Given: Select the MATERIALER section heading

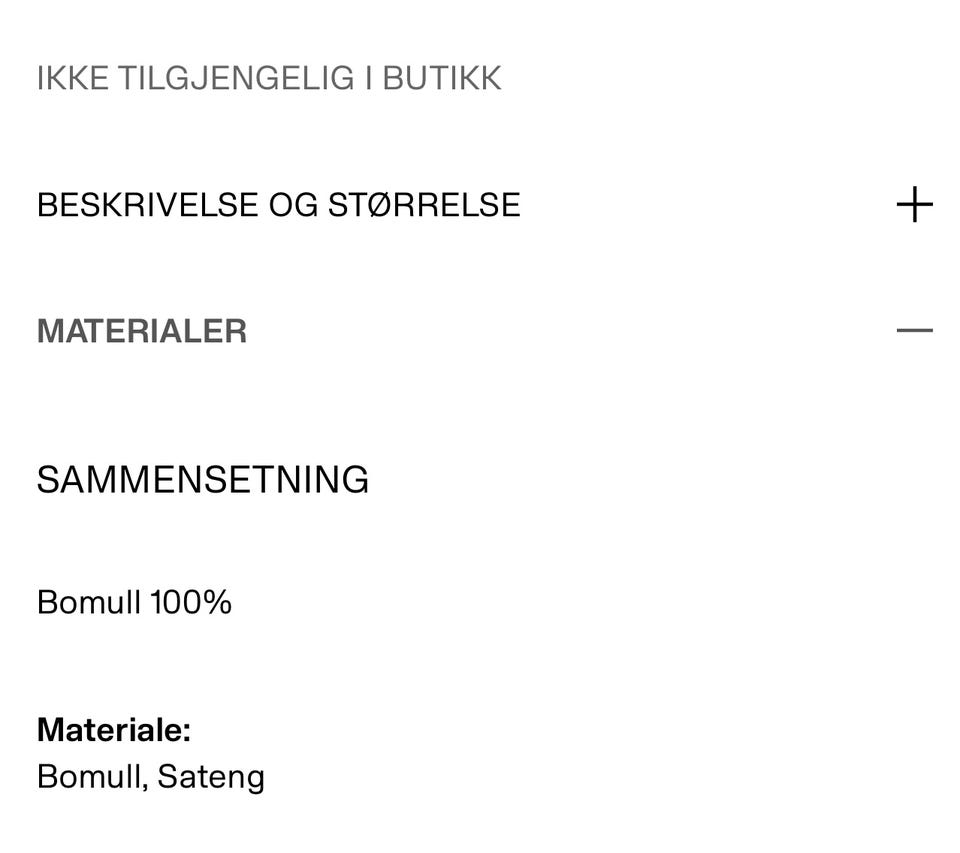Looking at the screenshot, I should pyautogui.click(x=142, y=330).
